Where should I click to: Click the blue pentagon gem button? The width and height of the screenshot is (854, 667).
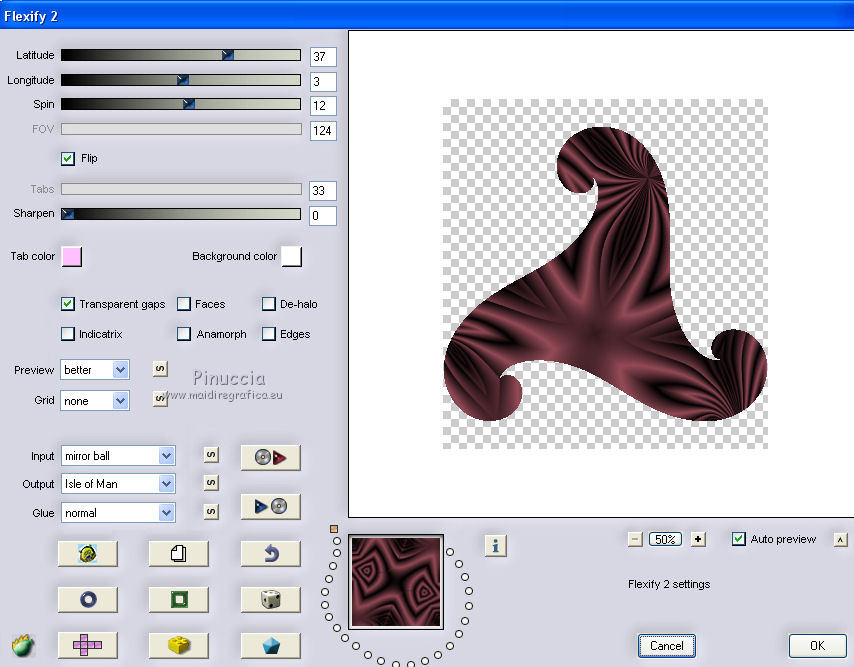pyautogui.click(x=271, y=645)
